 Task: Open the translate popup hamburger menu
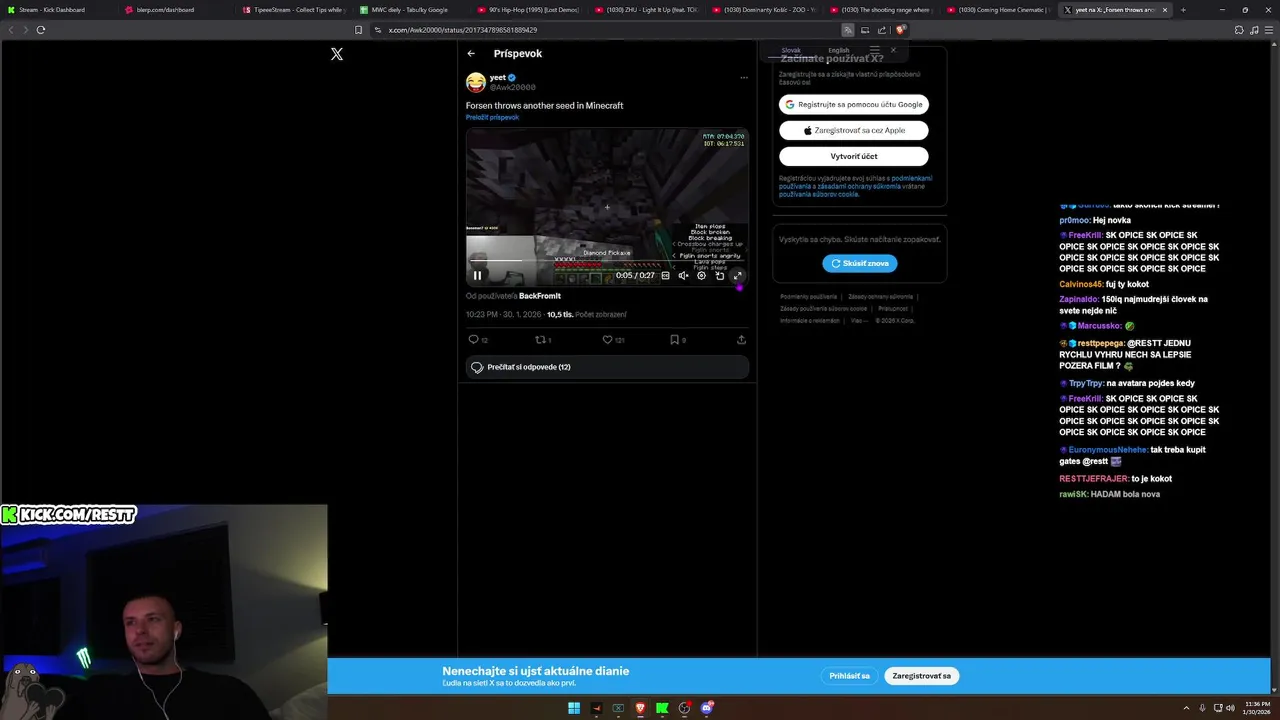click(874, 50)
